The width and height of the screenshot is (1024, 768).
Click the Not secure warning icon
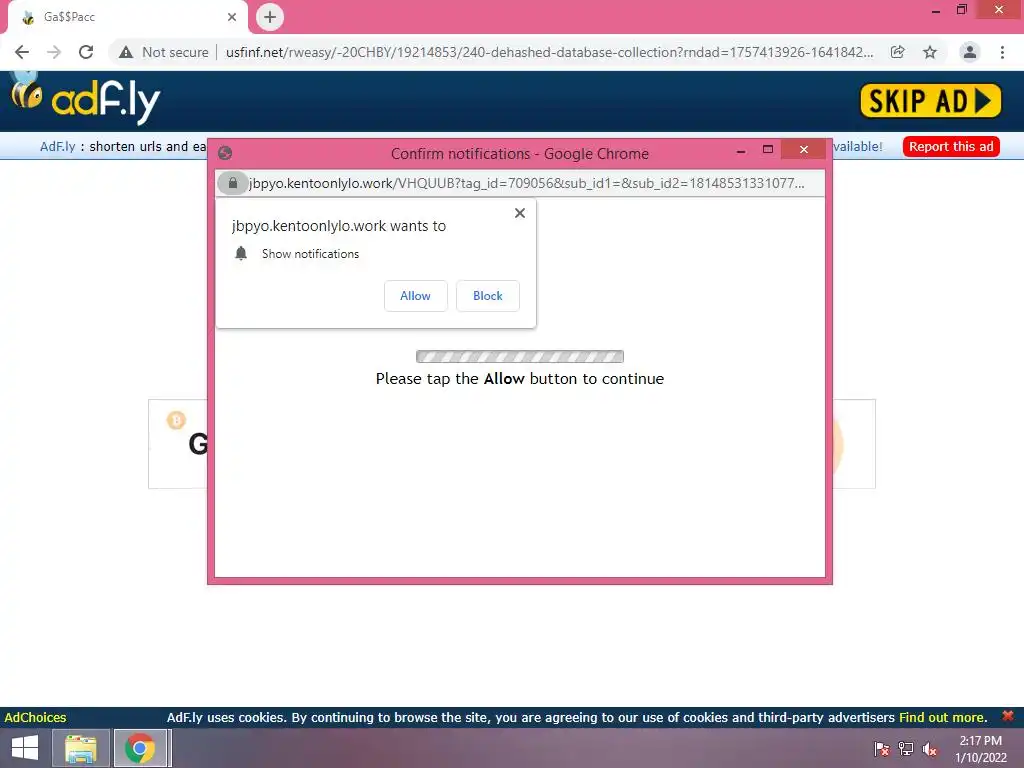126,52
